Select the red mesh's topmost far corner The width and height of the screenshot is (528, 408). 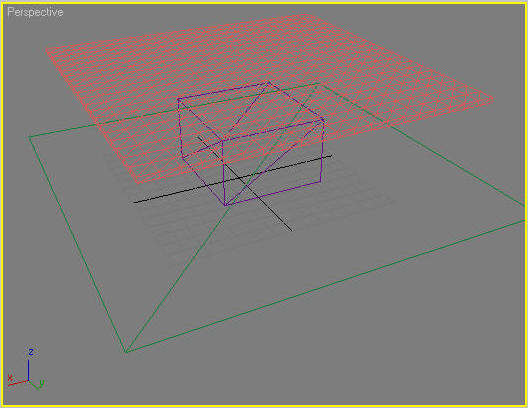305,15
